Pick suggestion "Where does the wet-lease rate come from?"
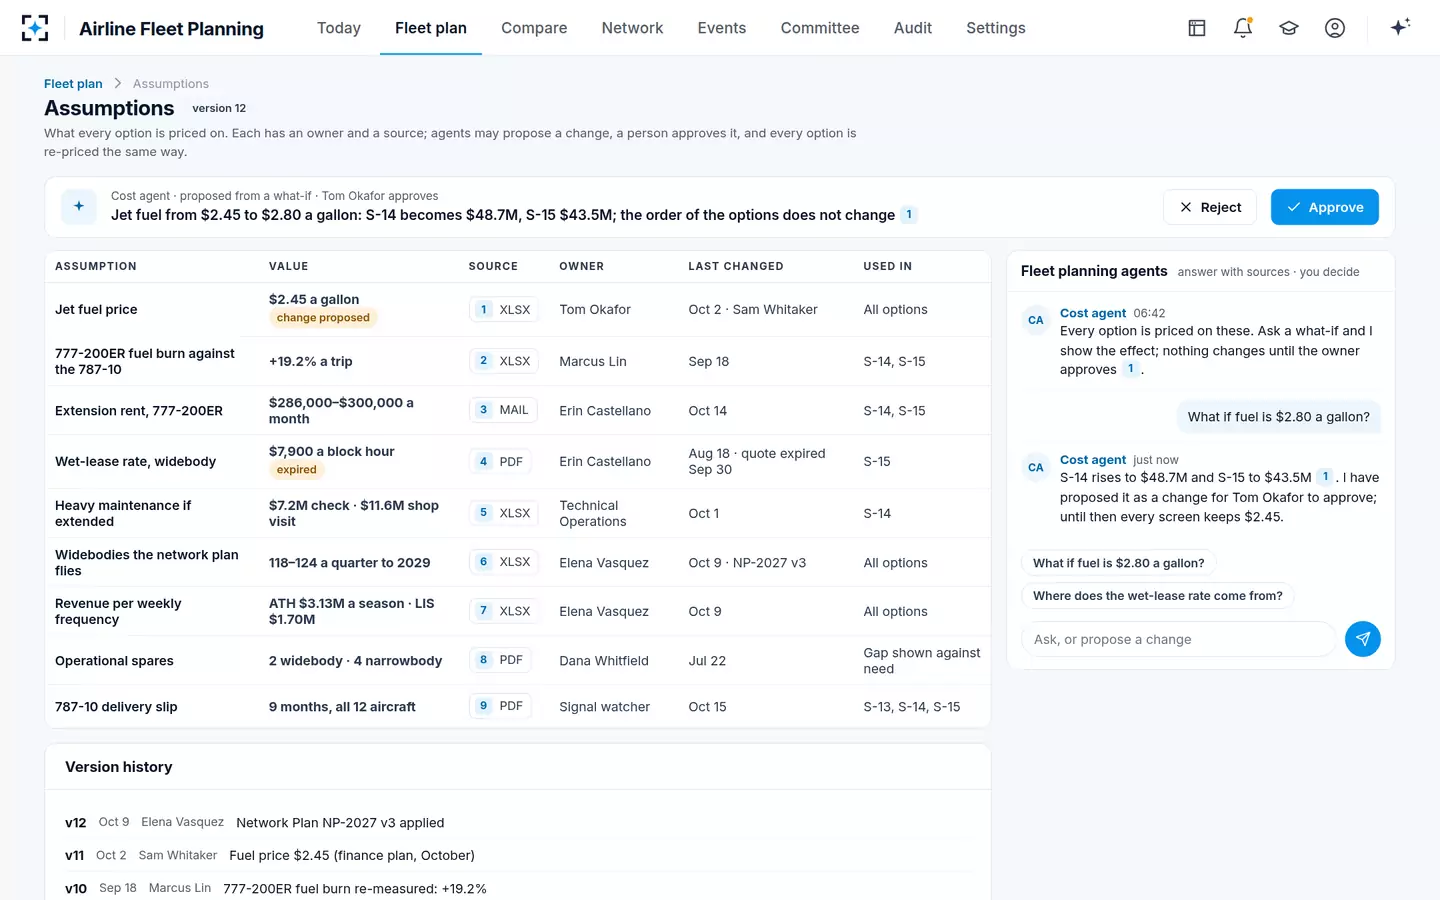The width and height of the screenshot is (1440, 900). tap(1157, 596)
